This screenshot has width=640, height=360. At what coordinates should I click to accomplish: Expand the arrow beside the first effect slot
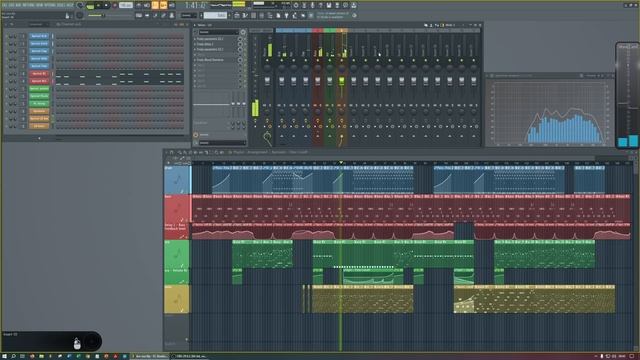pyautogui.click(x=195, y=39)
